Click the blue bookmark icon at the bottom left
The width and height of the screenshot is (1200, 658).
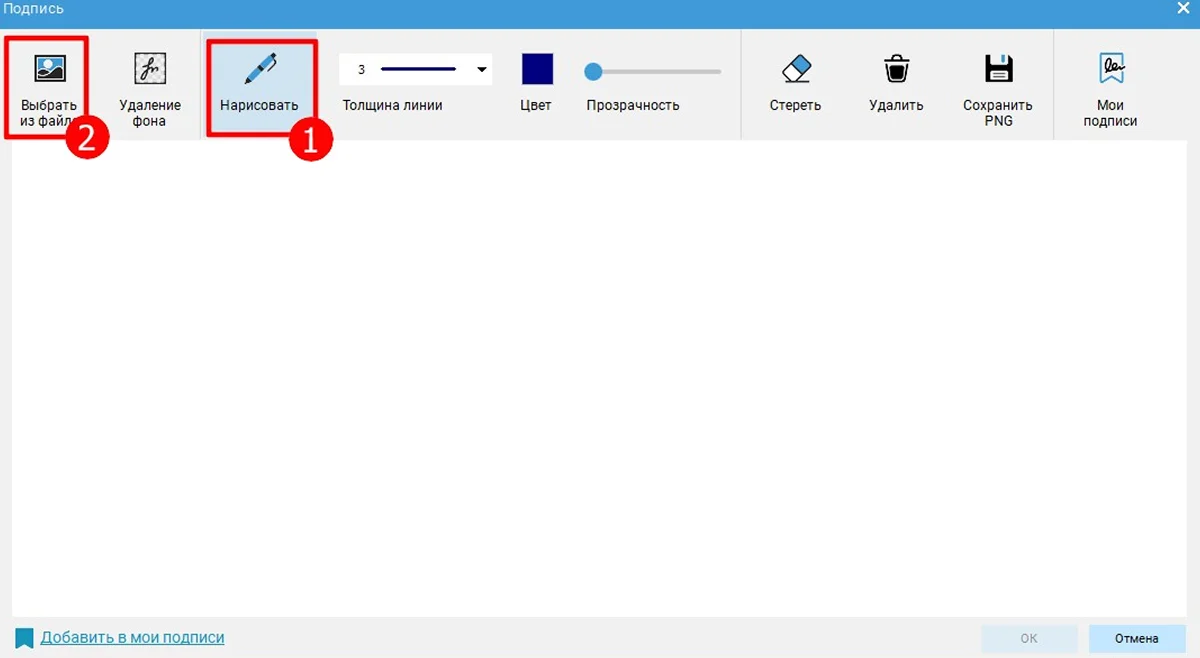tap(24, 638)
